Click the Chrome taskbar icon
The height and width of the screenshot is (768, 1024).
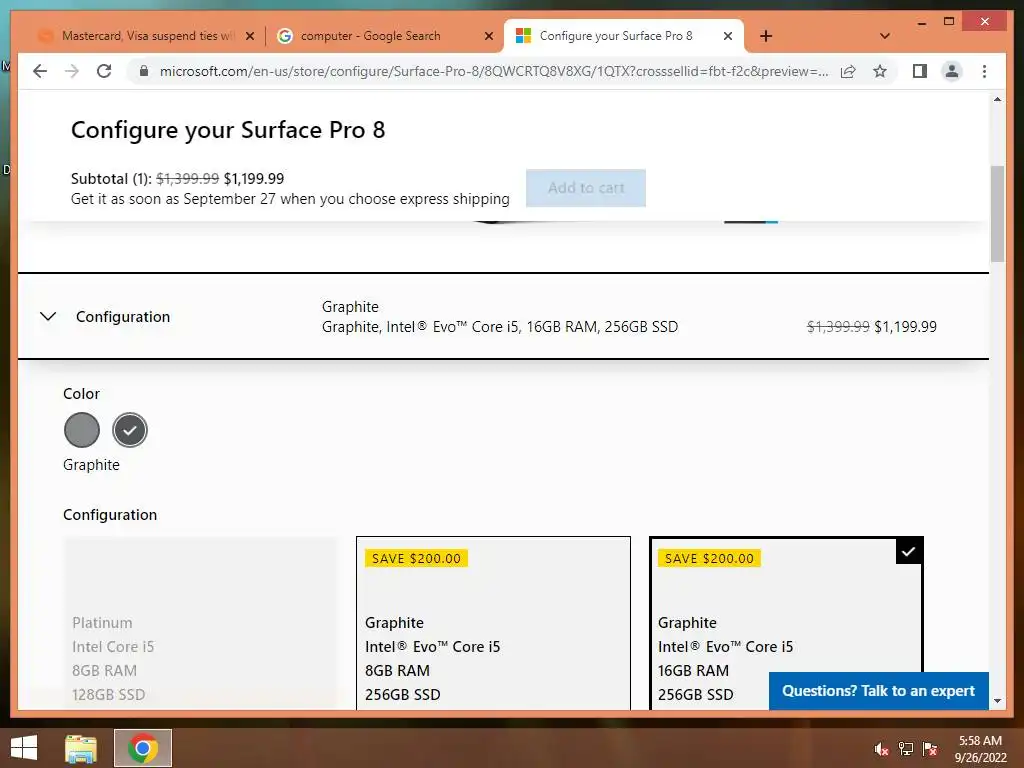click(143, 748)
